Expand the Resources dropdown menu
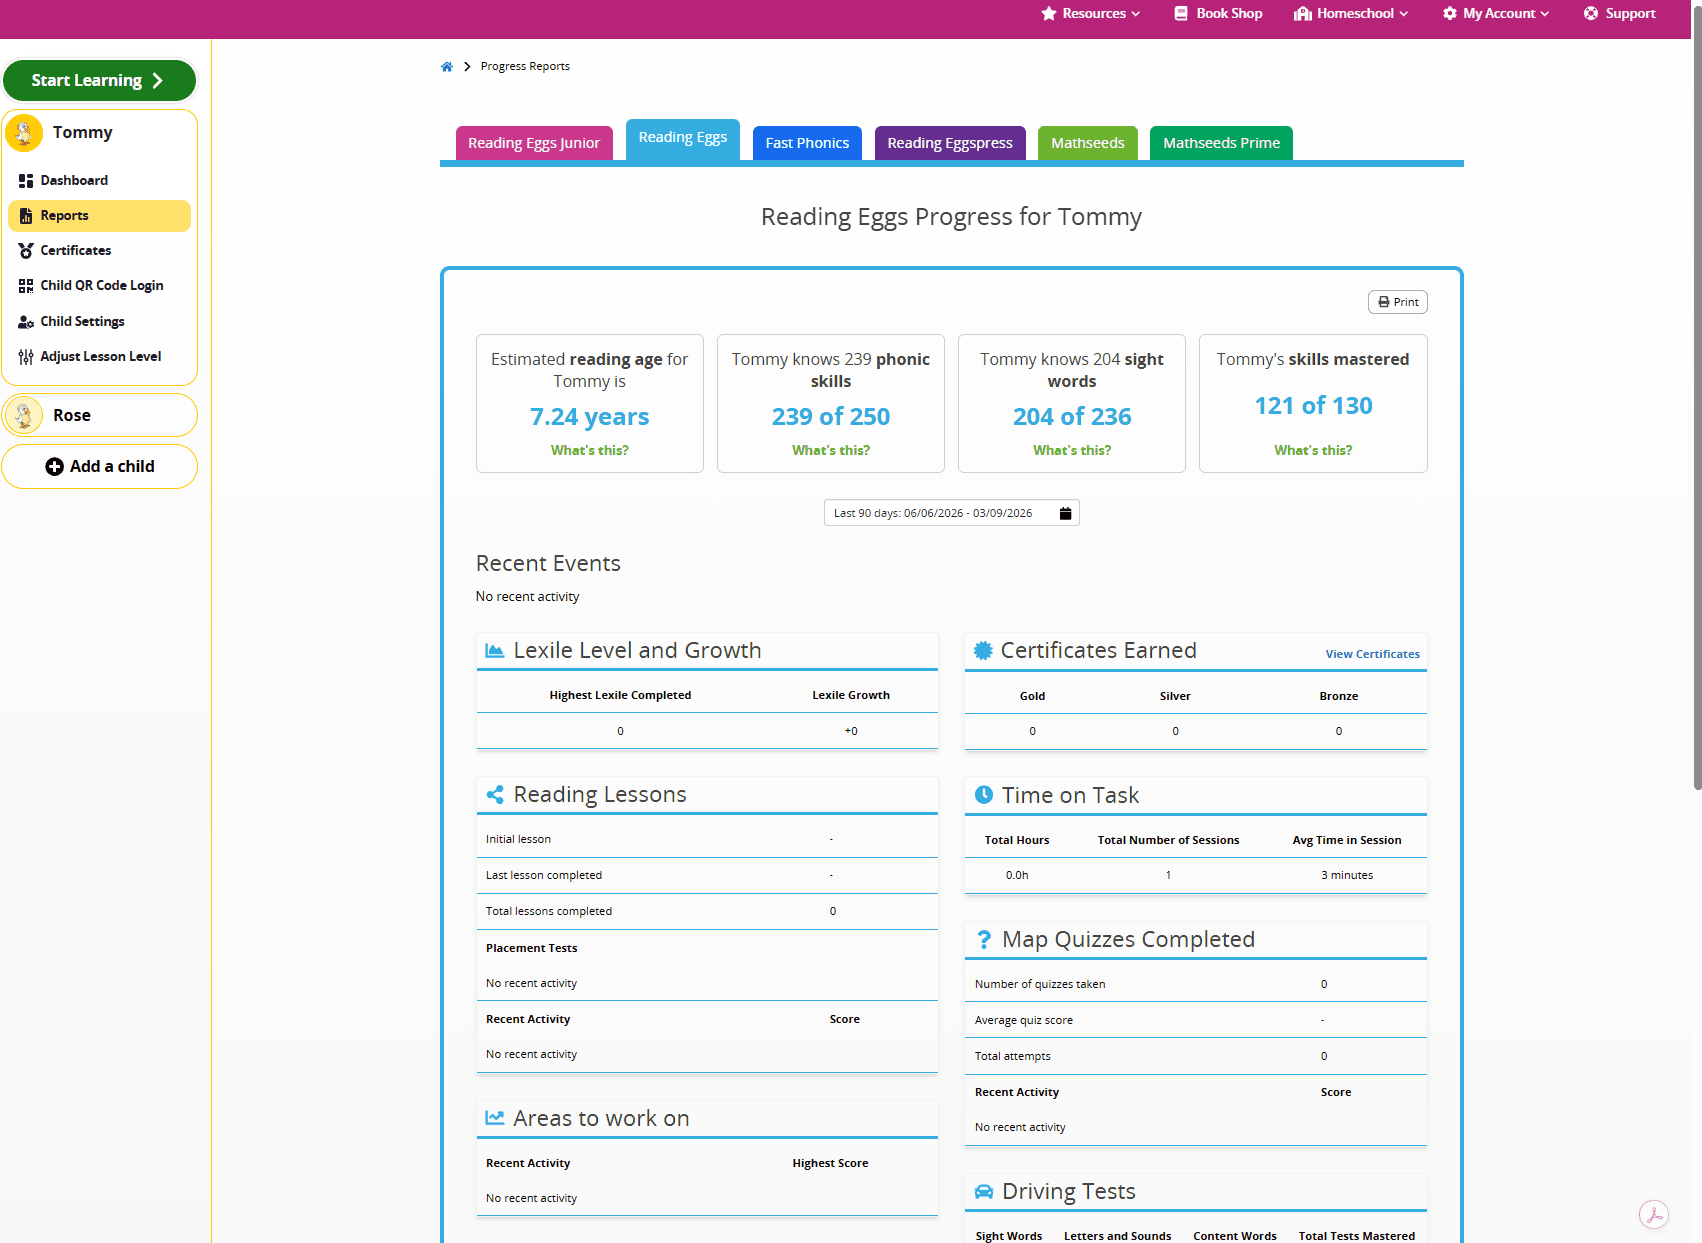The width and height of the screenshot is (1702, 1243). [1090, 14]
